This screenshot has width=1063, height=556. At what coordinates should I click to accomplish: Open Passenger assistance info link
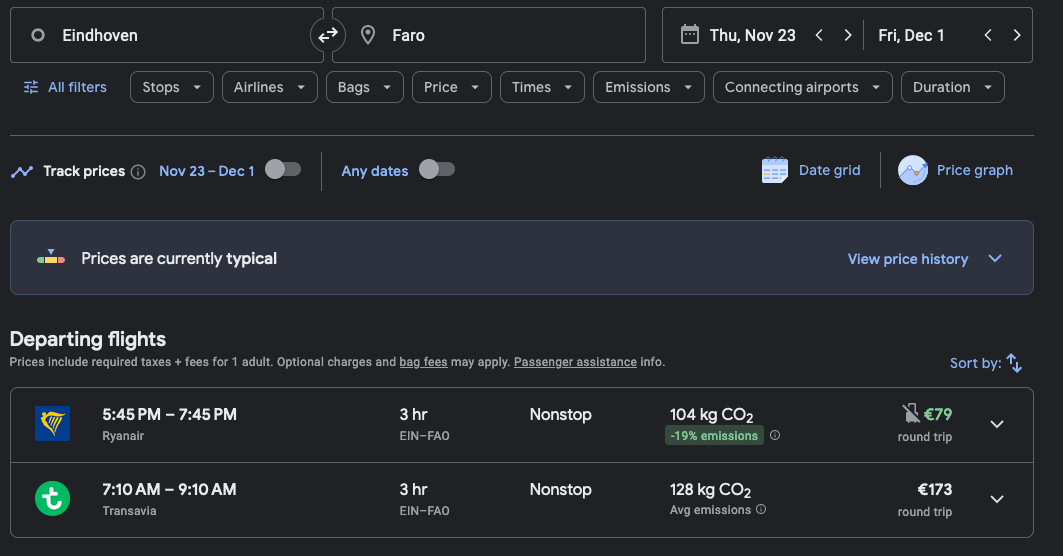[575, 362]
